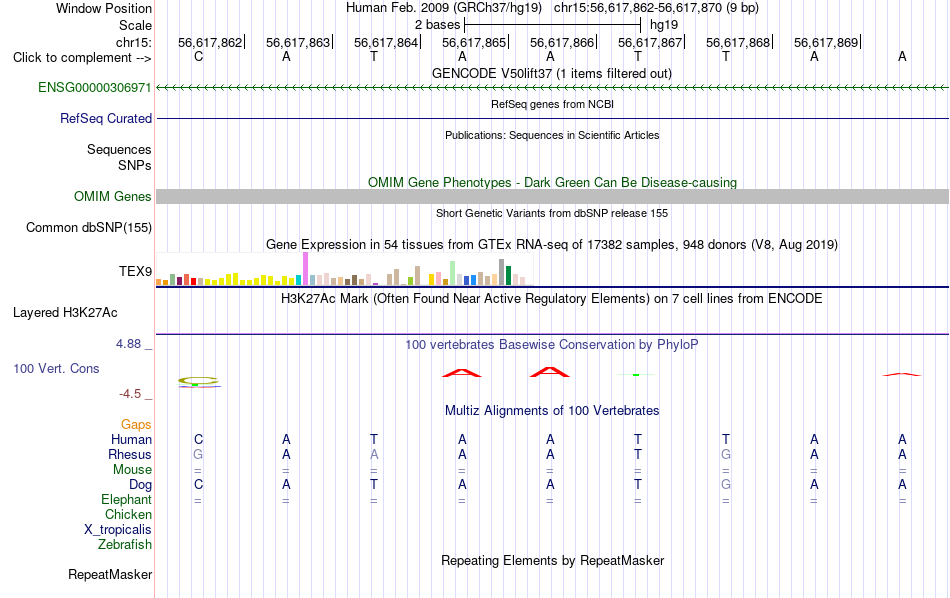Screen dimensions: 950x598
Task: Select the Dog species label
Action: [140, 484]
